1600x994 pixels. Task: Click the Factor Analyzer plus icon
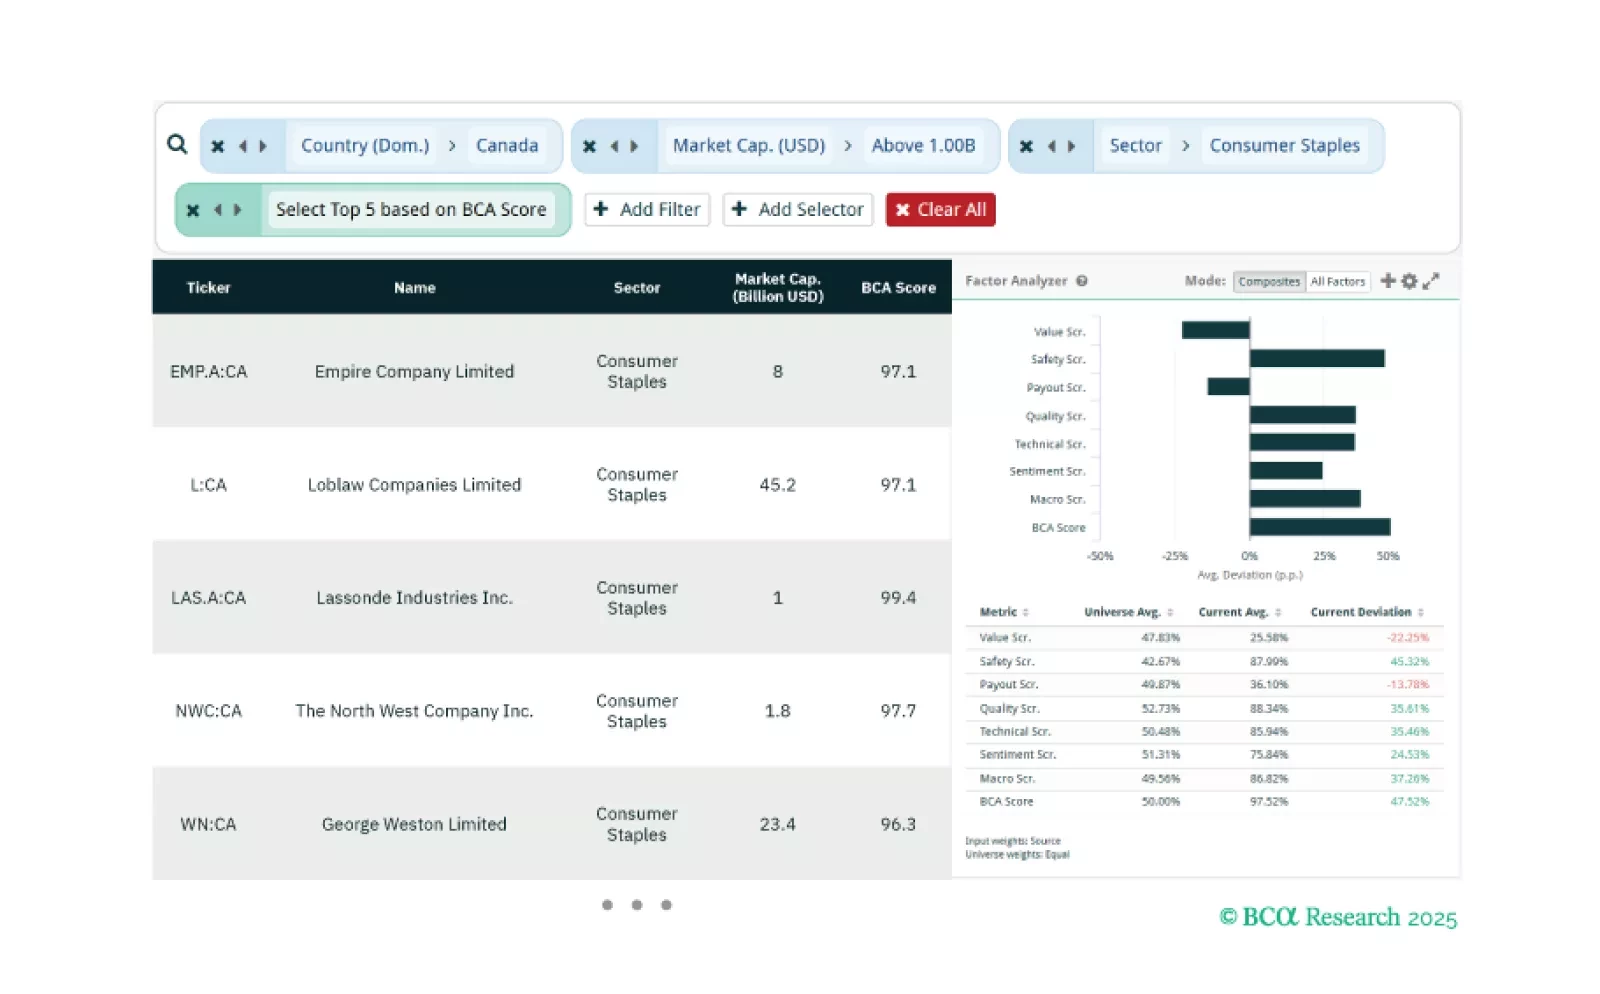(1388, 281)
